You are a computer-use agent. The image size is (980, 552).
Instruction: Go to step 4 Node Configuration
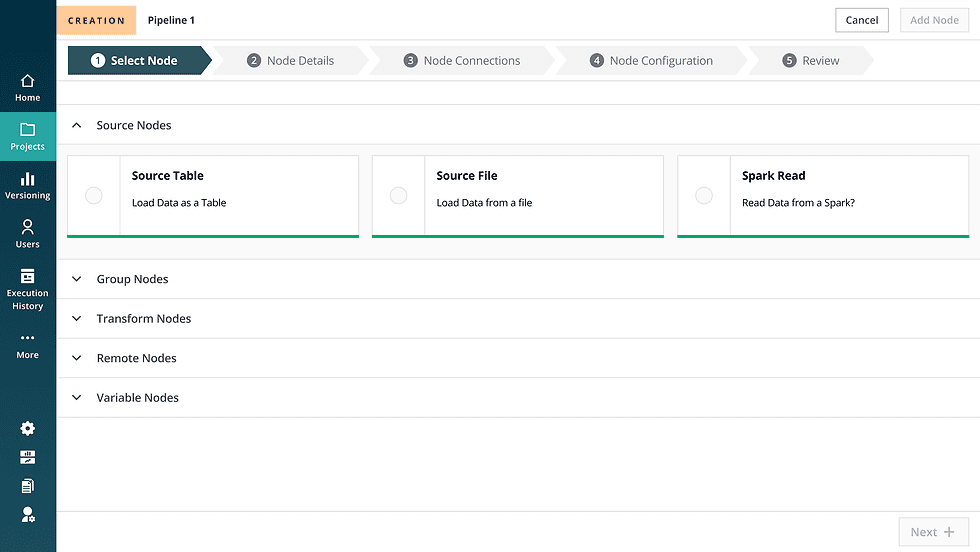tap(651, 61)
